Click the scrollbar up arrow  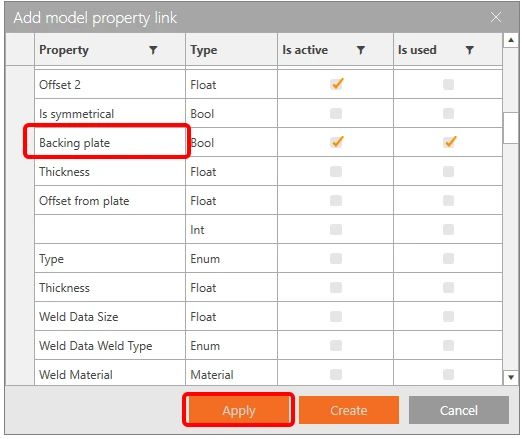(511, 40)
